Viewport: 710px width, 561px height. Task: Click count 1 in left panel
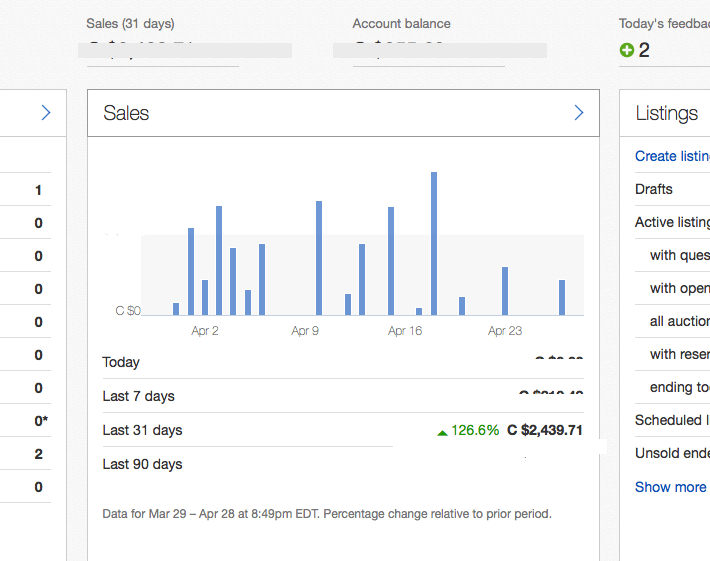click(x=38, y=190)
